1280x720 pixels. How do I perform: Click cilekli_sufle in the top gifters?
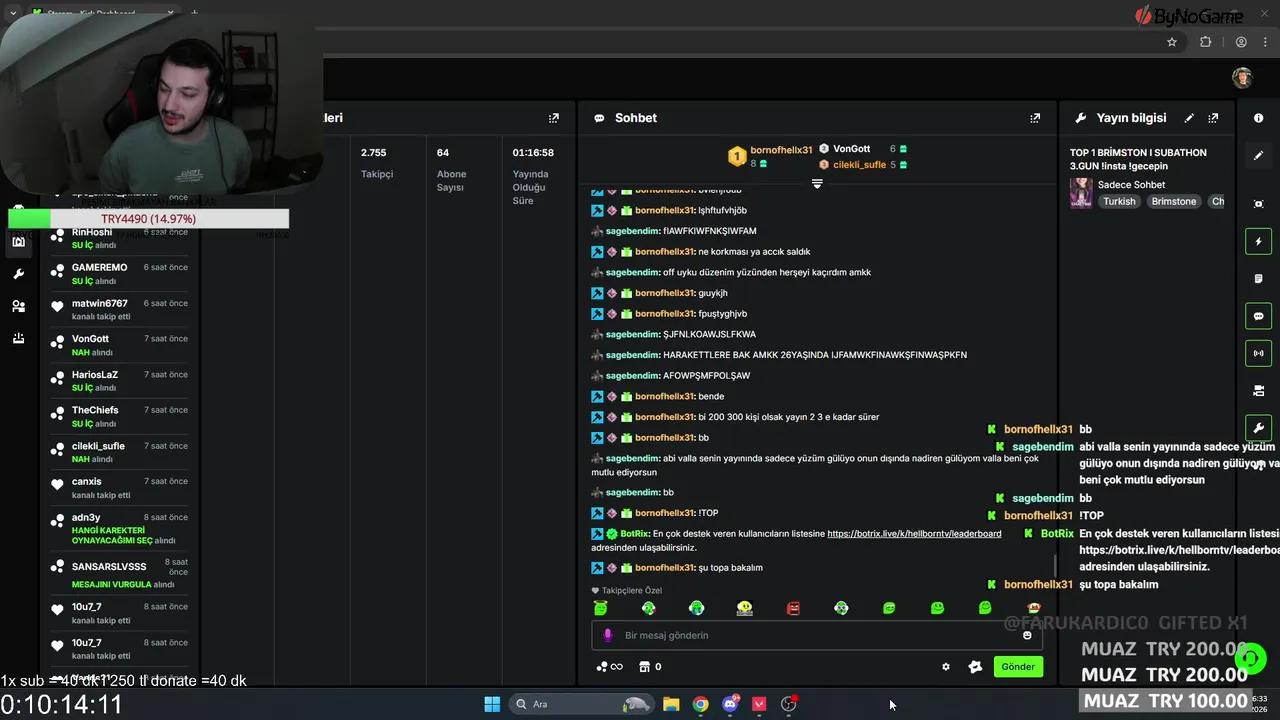coord(859,165)
